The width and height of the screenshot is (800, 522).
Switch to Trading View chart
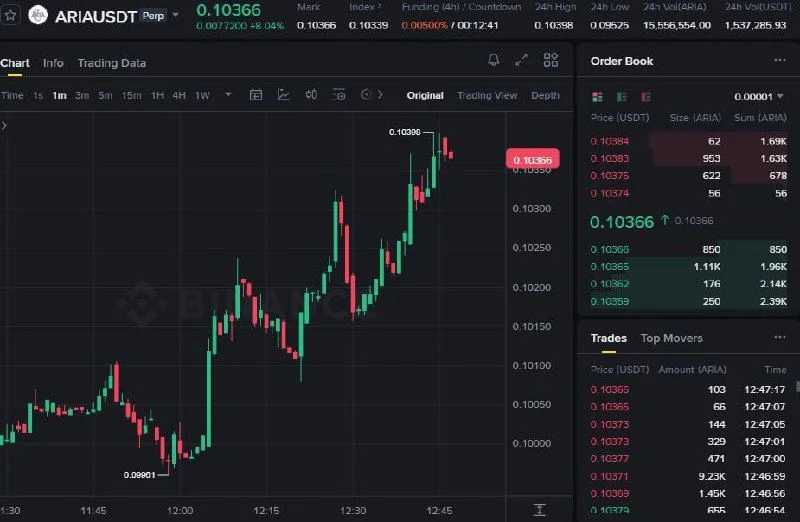pyautogui.click(x=487, y=95)
